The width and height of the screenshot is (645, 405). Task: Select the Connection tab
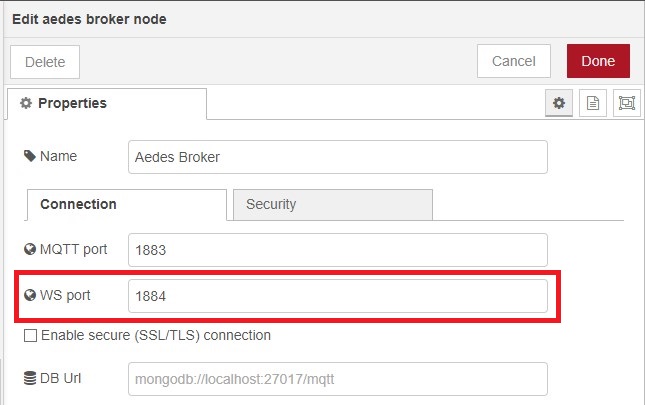[127, 204]
